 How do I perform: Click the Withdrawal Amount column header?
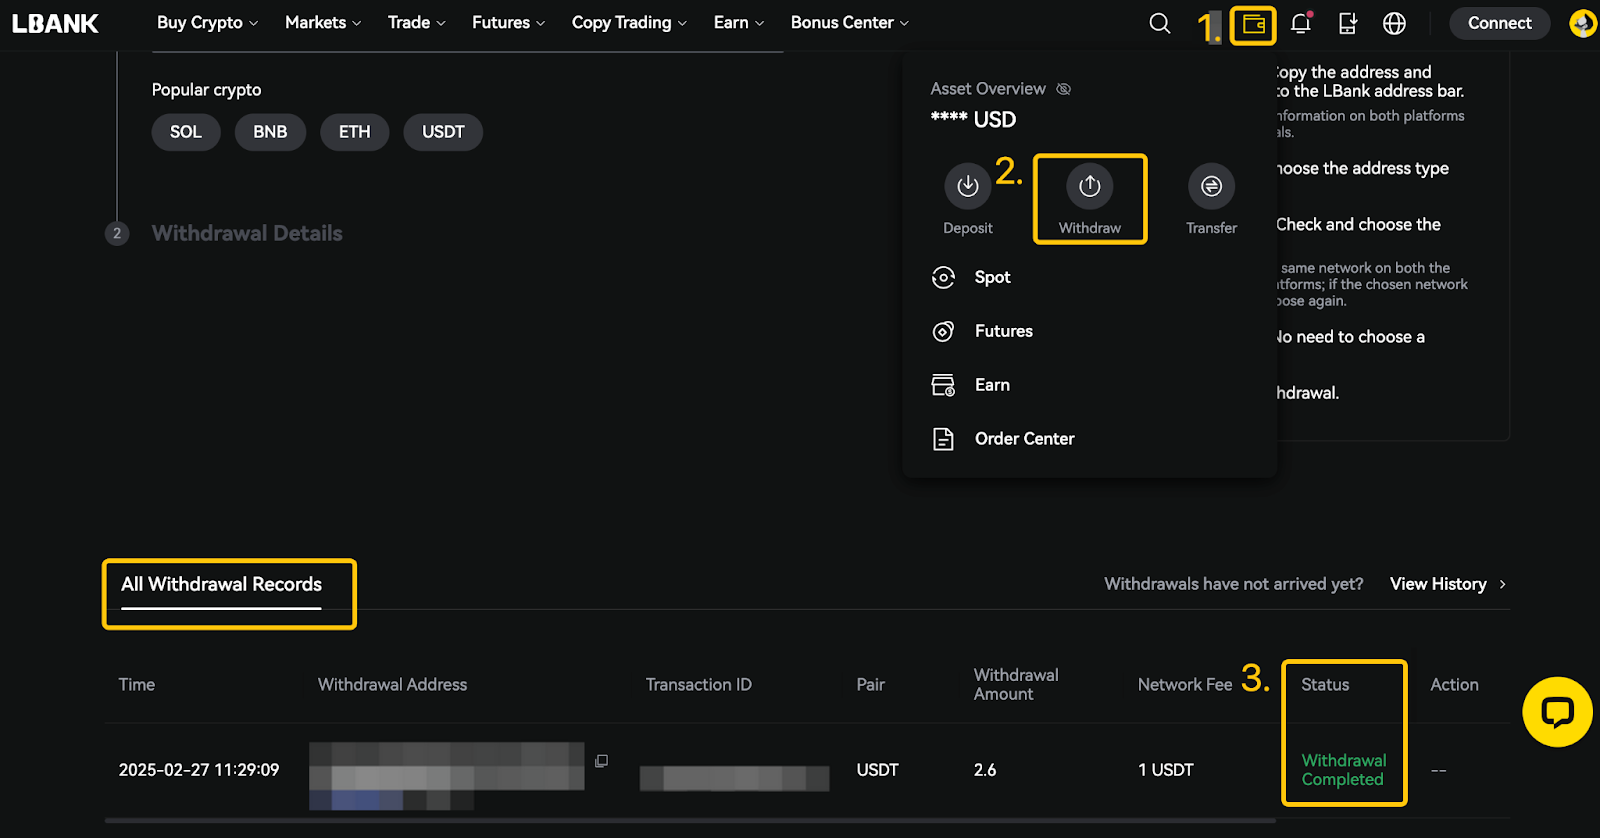point(1016,685)
